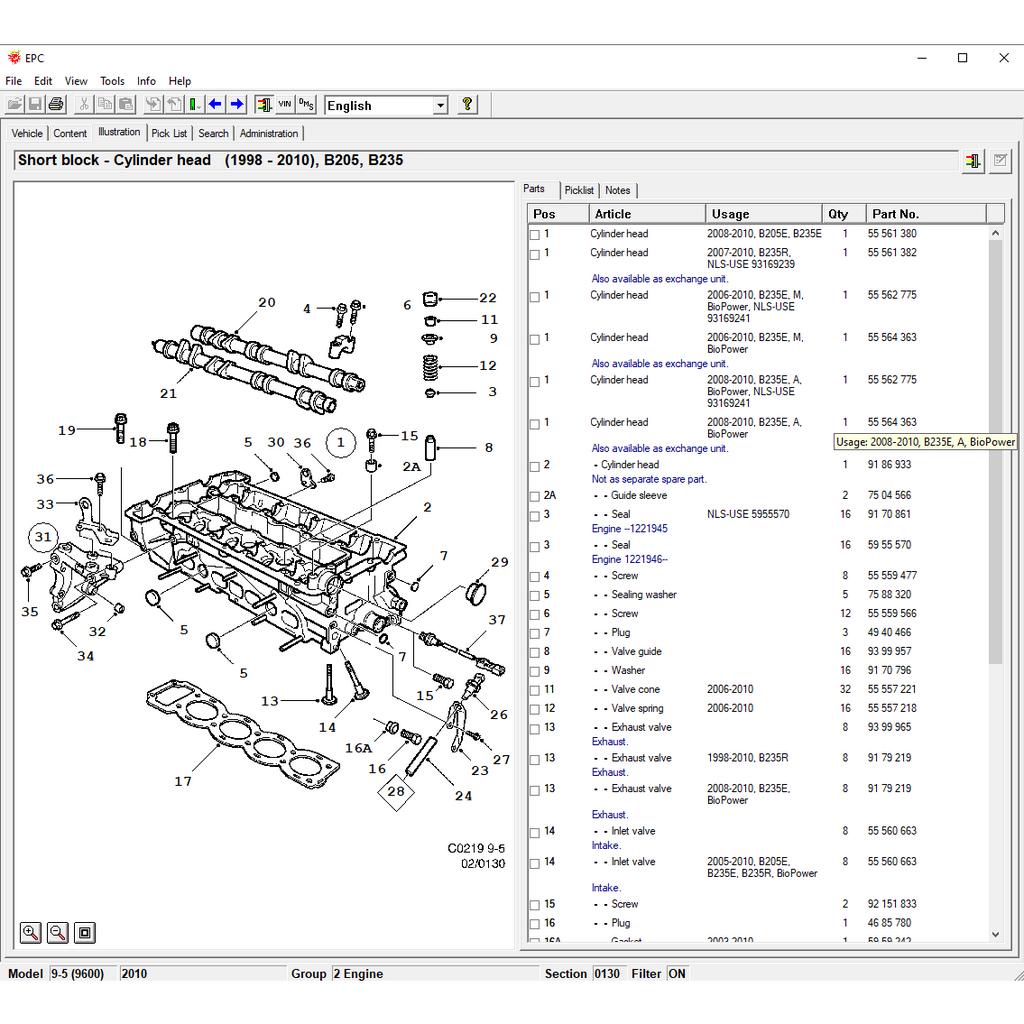Click the scroll down arrow of parts list
1024x1024 pixels.
click(994, 934)
